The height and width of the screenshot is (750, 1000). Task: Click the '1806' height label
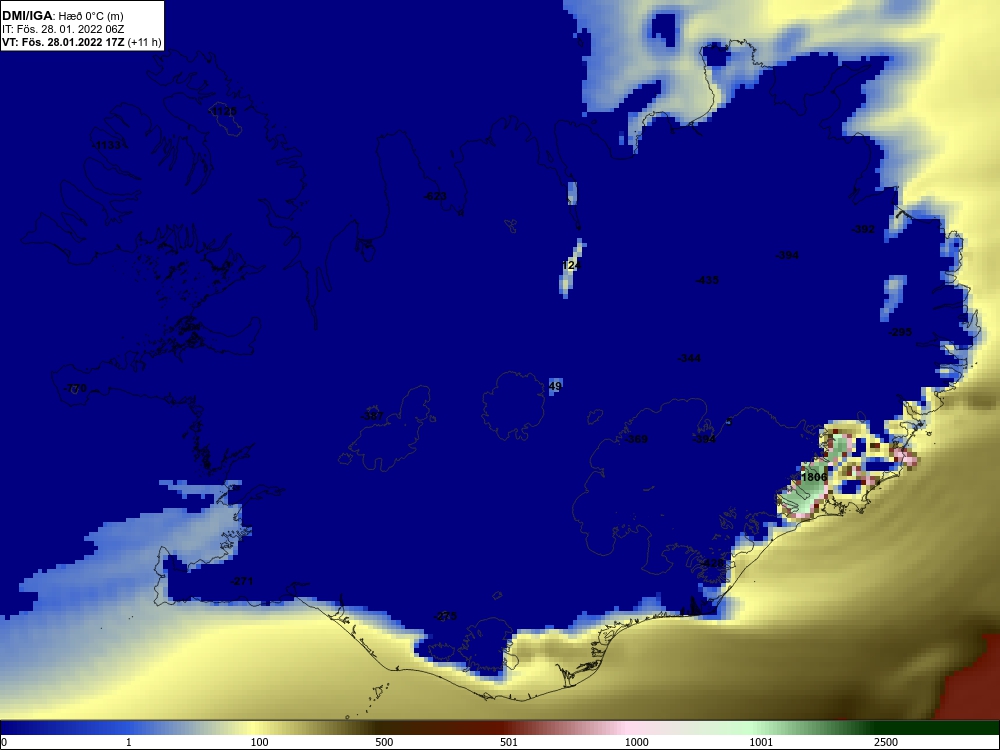814,478
